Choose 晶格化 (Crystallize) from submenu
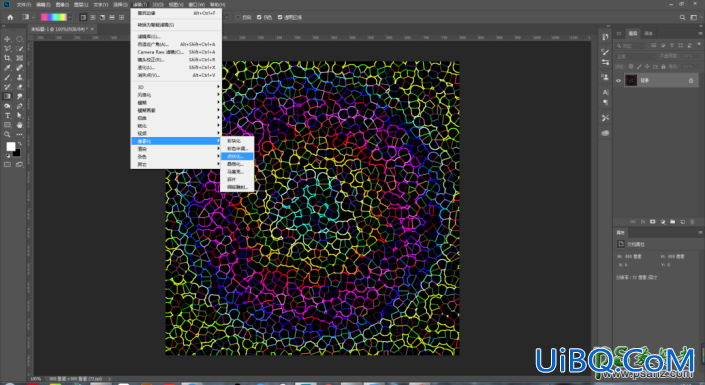Image resolution: width=705 pixels, height=385 pixels. click(237, 164)
